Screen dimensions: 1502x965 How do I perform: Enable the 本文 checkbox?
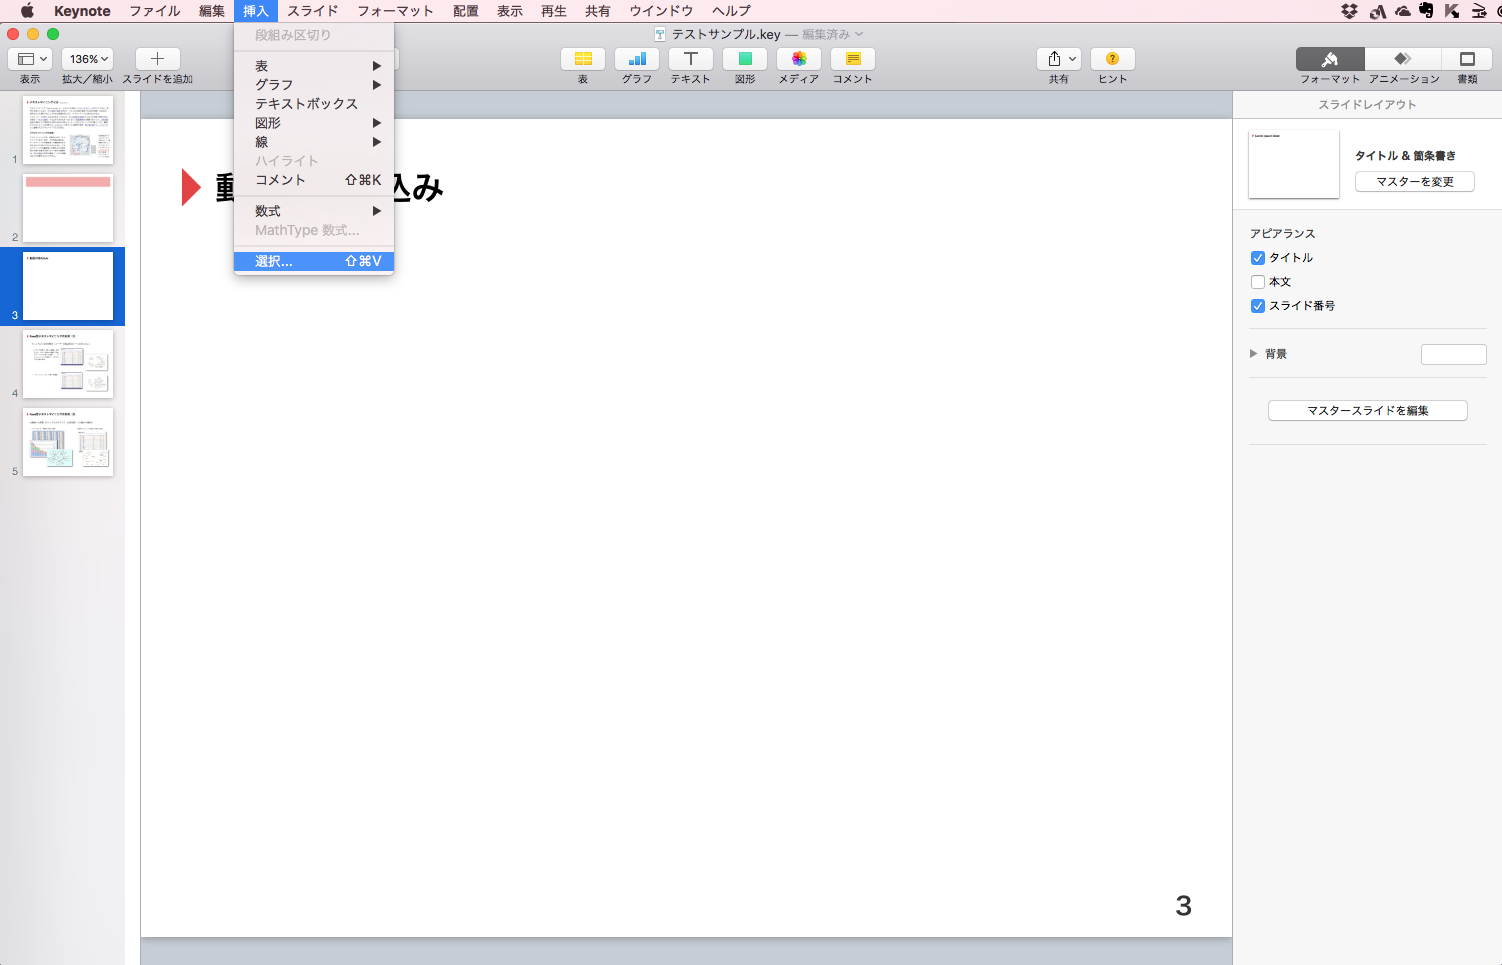point(1258,282)
